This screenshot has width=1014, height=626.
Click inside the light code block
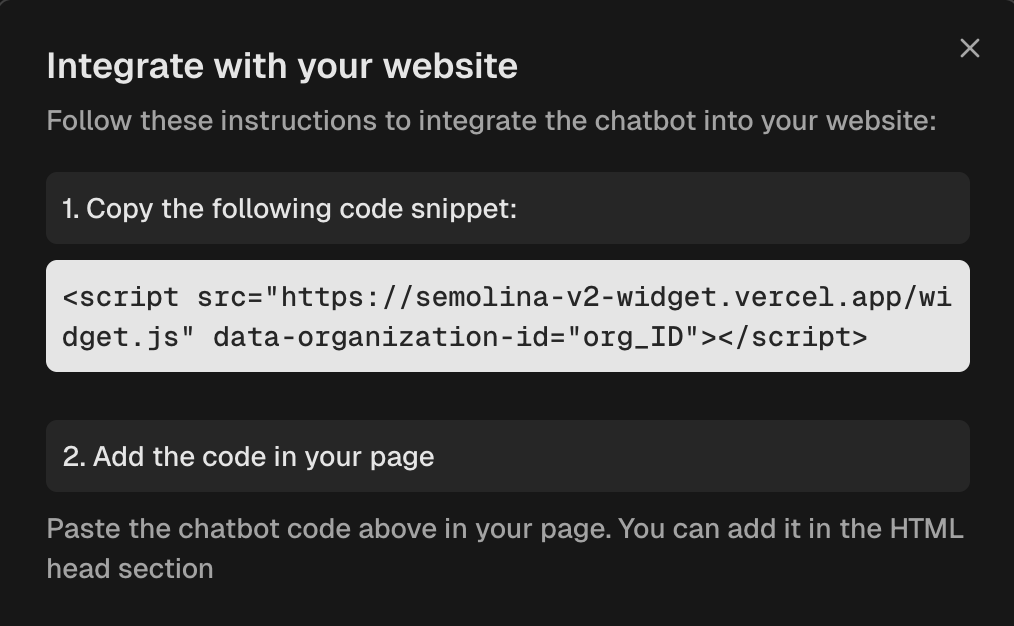point(507,316)
